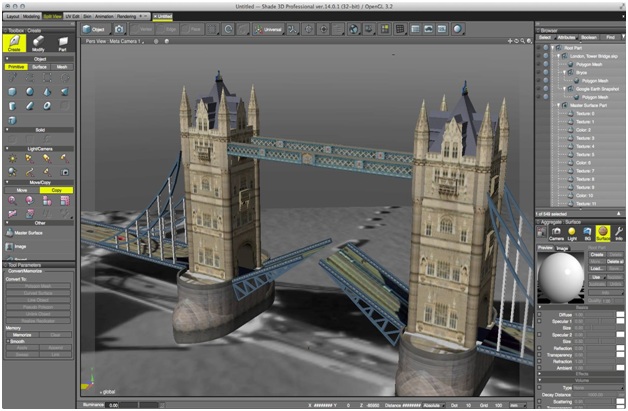Click the Diffuse color swatch
This screenshot has width=628, height=411.
(x=620, y=315)
